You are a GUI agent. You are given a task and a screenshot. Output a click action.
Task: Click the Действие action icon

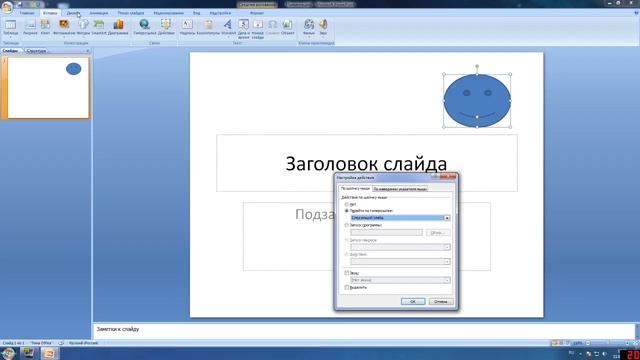[x=166, y=27]
